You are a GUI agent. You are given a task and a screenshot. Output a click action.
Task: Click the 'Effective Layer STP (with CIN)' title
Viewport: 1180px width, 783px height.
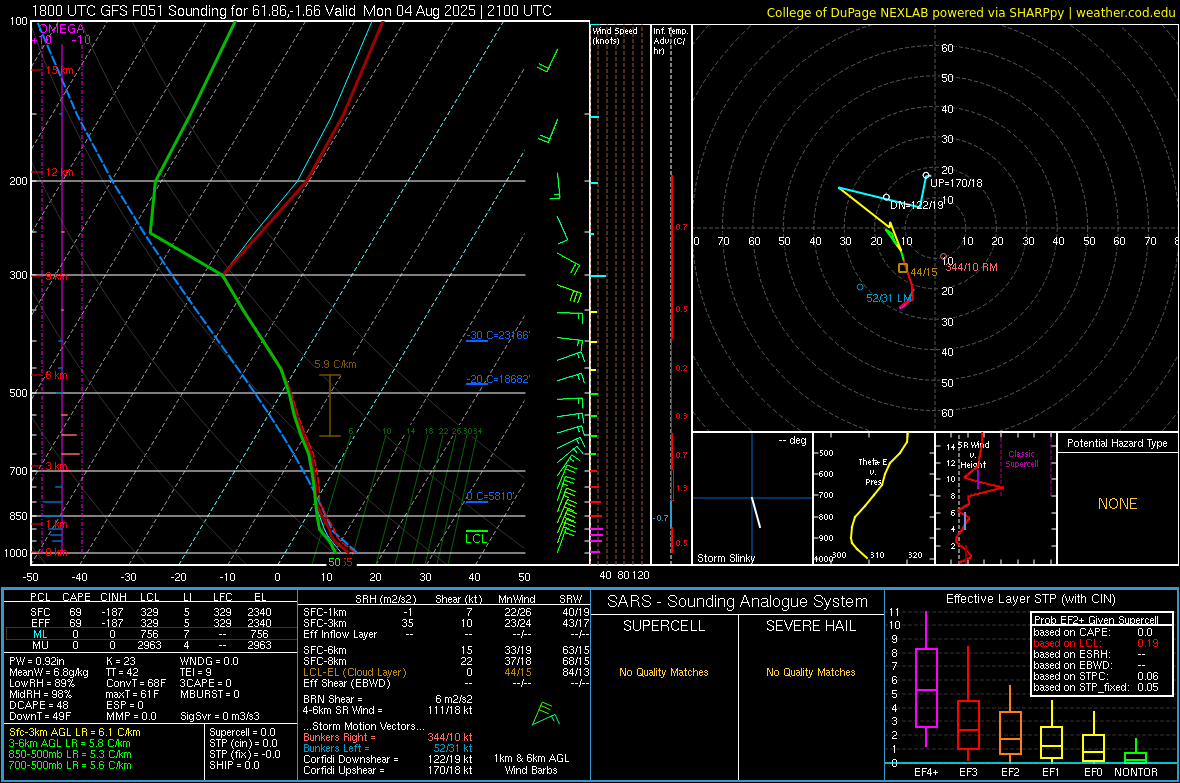click(x=1030, y=599)
